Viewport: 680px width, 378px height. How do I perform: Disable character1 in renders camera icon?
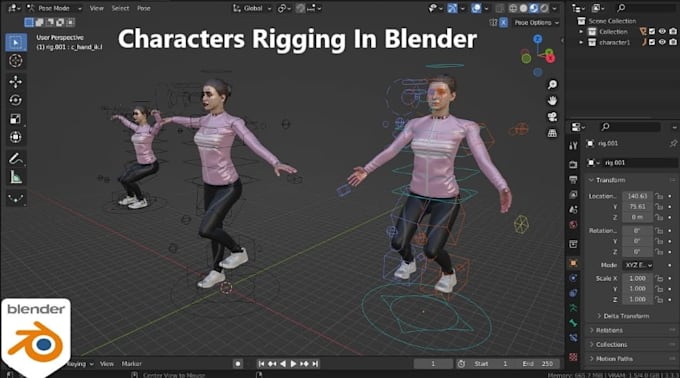tap(673, 42)
